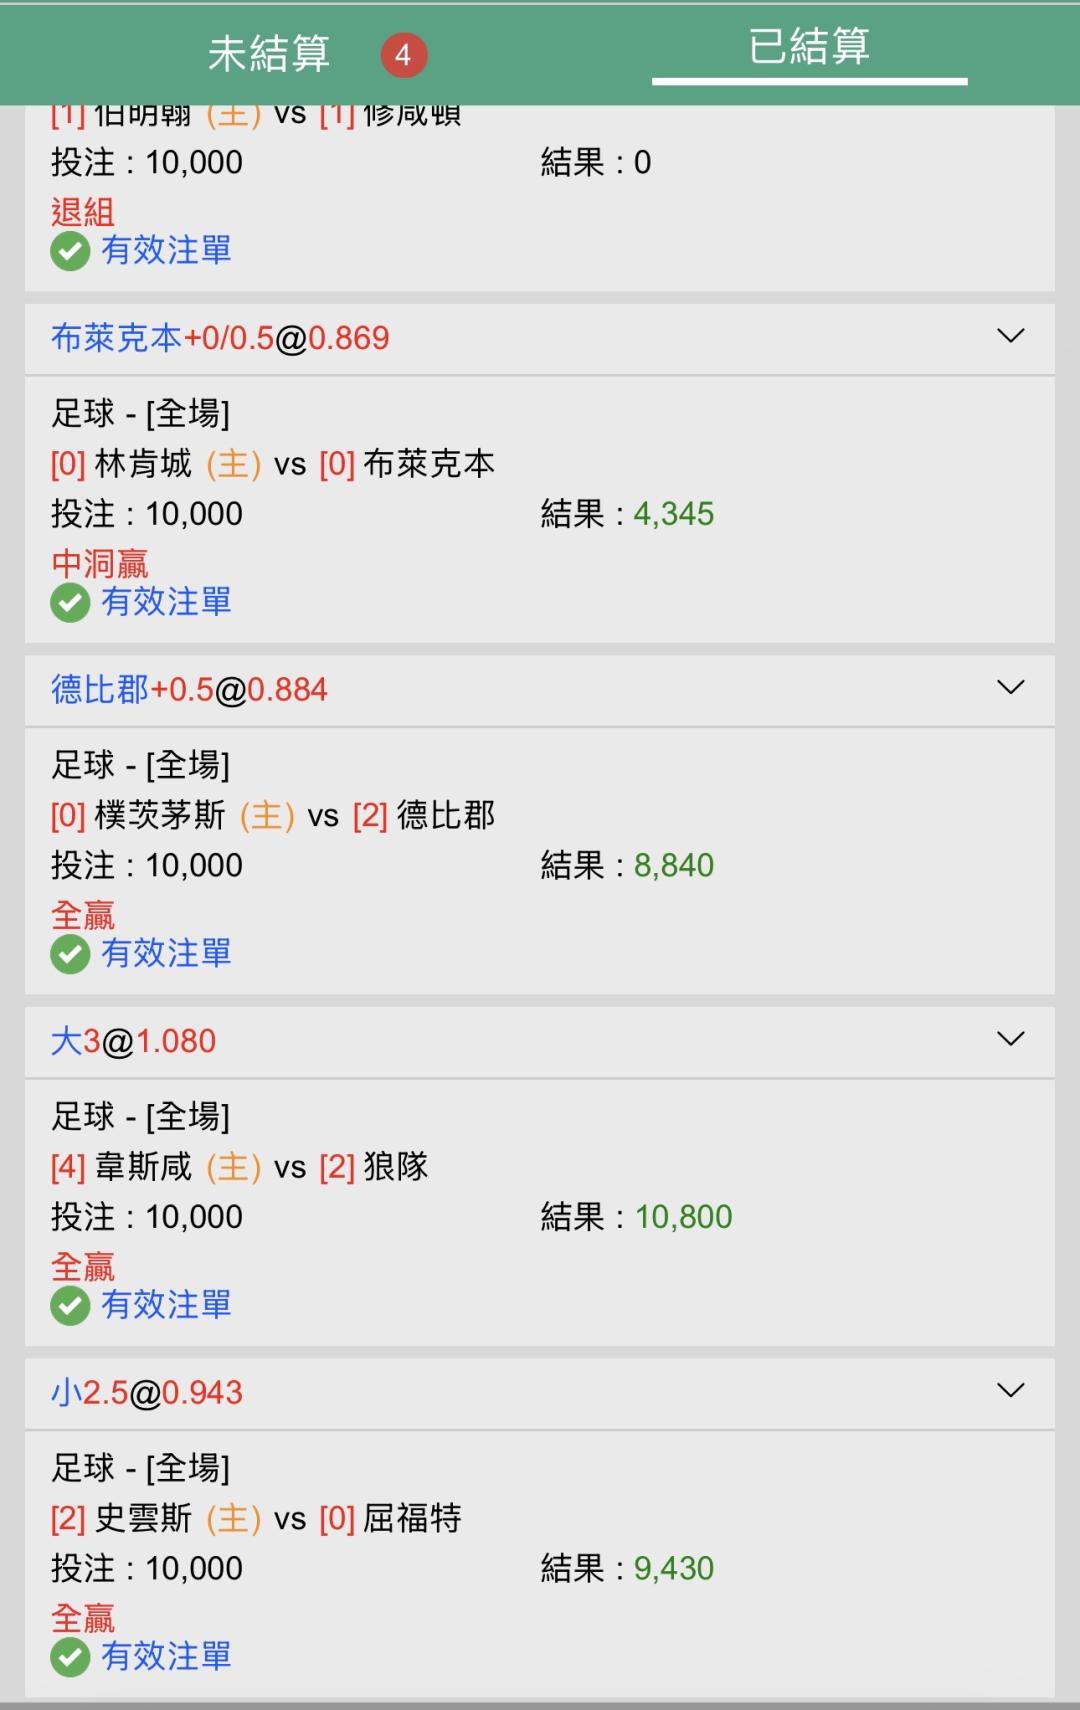
Task: Select the 已結算 tab
Action: tap(809, 46)
